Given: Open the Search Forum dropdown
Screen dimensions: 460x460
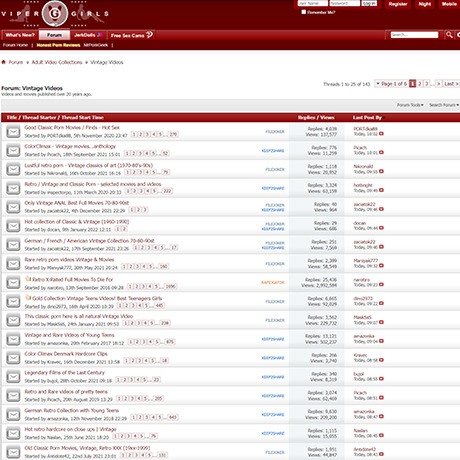Looking at the screenshot, I should (444, 105).
